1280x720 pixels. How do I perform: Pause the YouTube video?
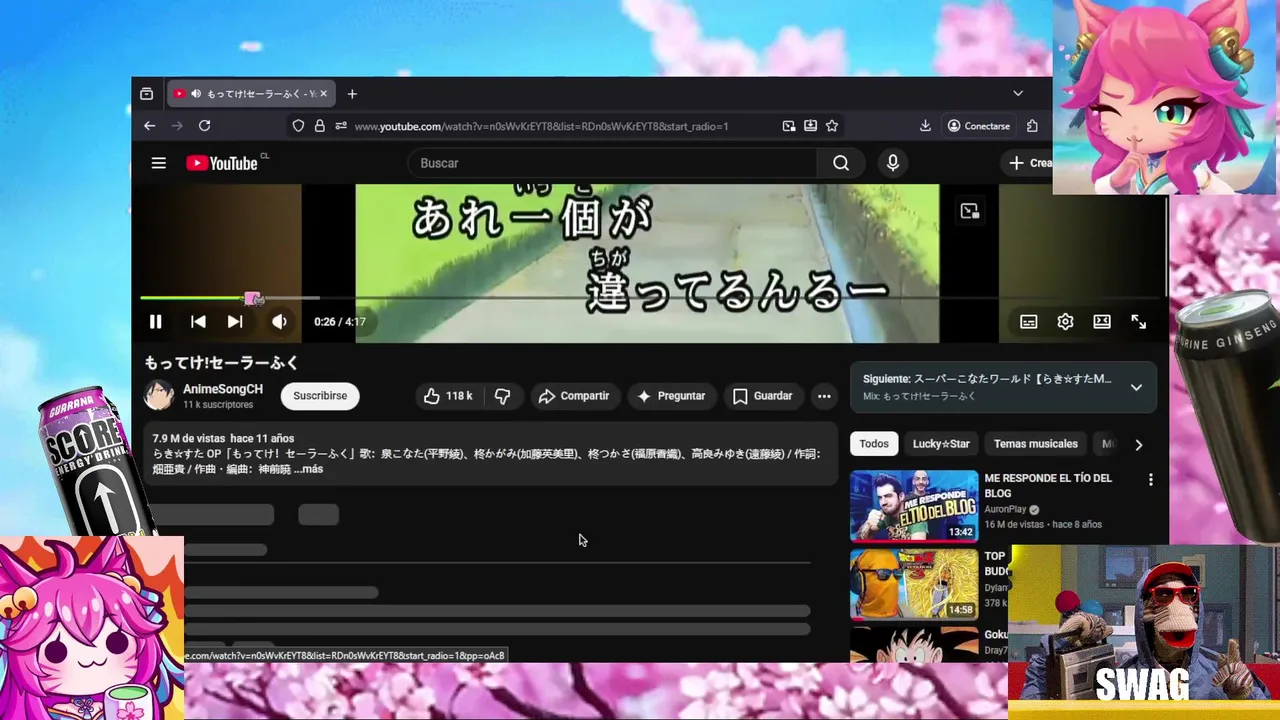point(155,322)
